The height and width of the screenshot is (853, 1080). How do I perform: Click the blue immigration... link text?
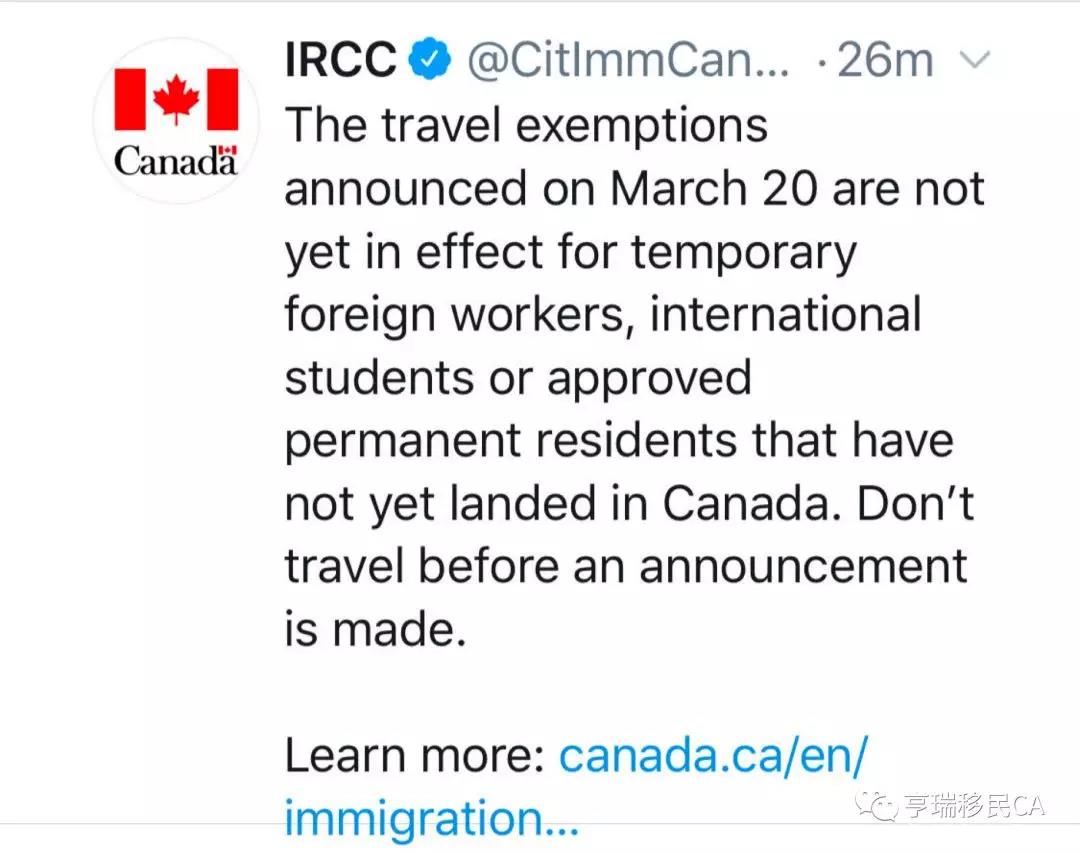click(x=432, y=818)
